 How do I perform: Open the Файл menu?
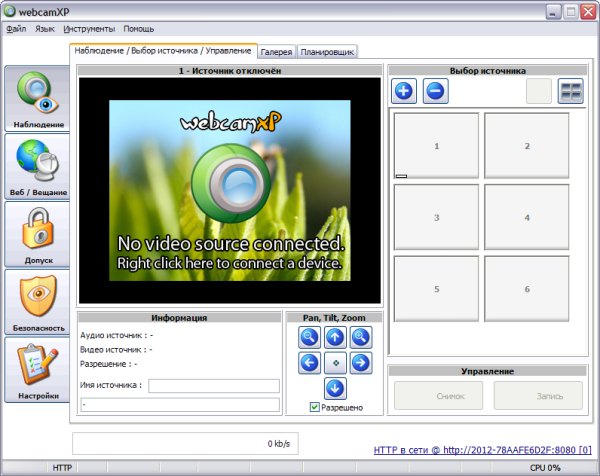[15, 29]
